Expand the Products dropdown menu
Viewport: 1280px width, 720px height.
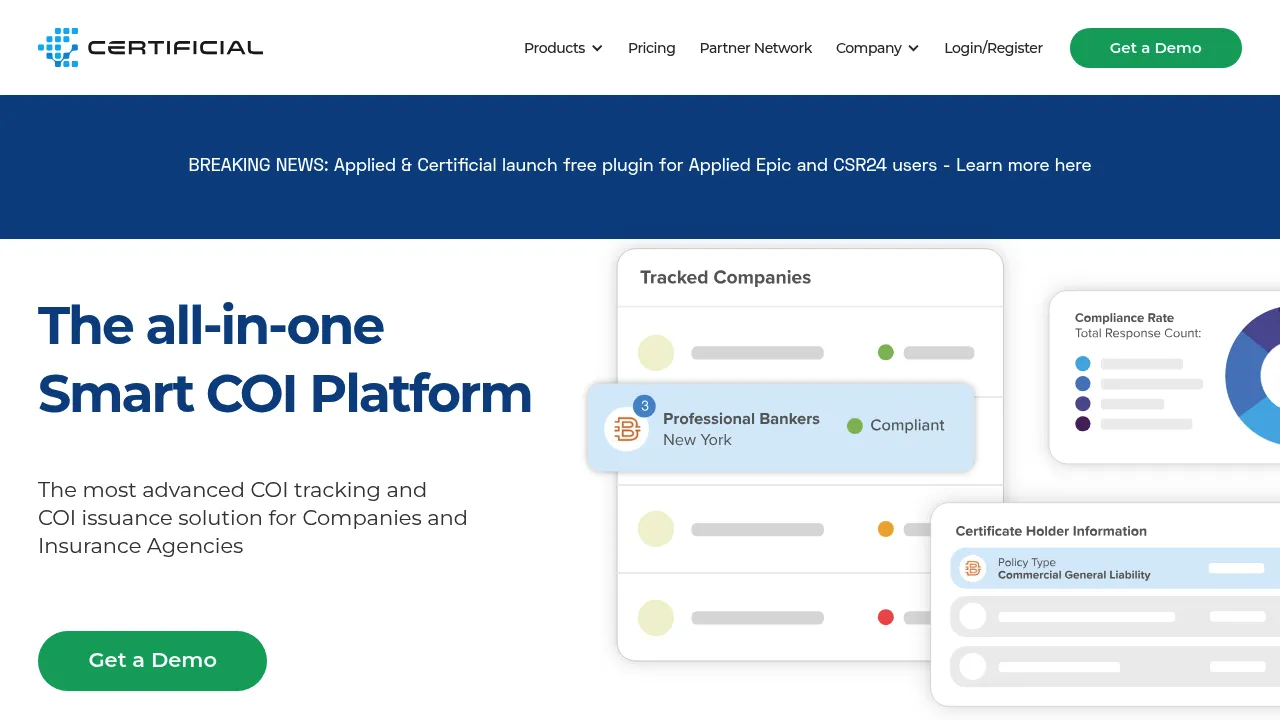click(x=563, y=48)
